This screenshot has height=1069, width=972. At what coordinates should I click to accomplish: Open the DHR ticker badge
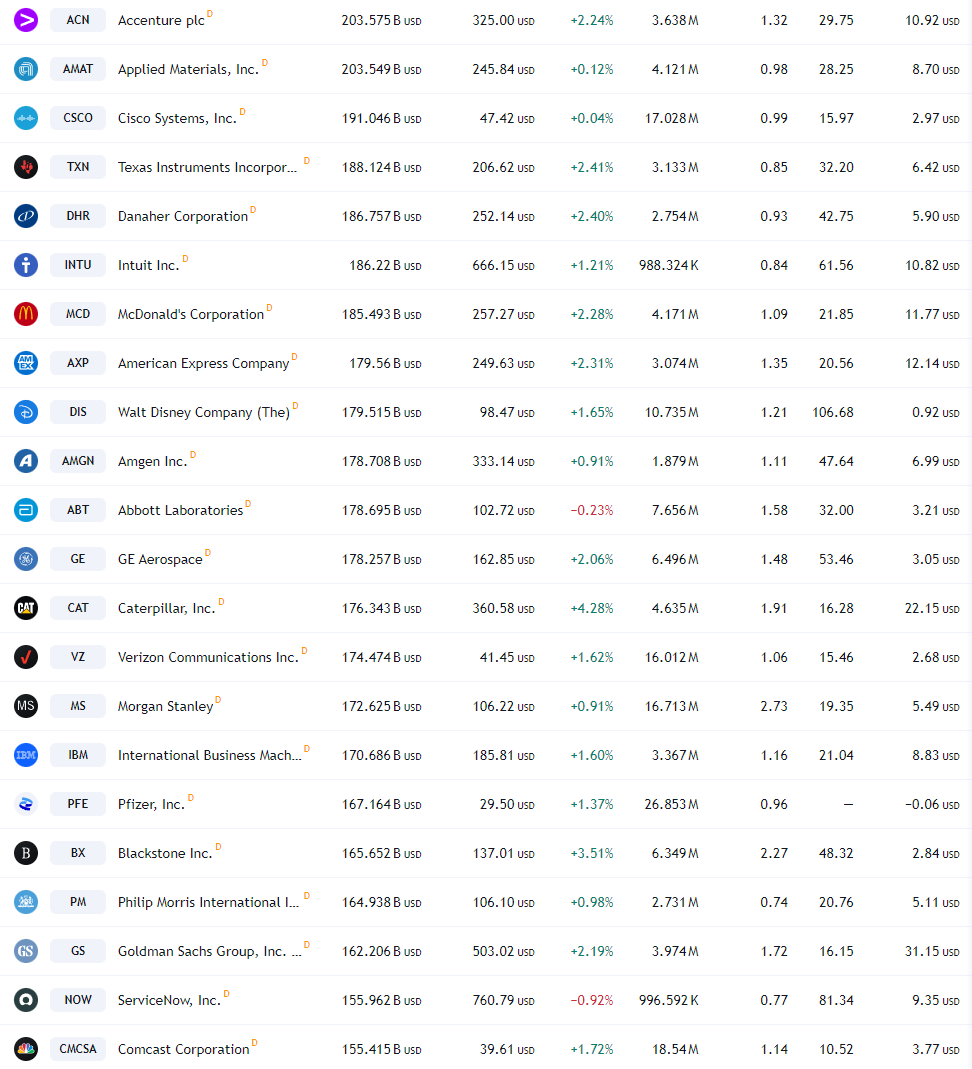click(x=78, y=216)
